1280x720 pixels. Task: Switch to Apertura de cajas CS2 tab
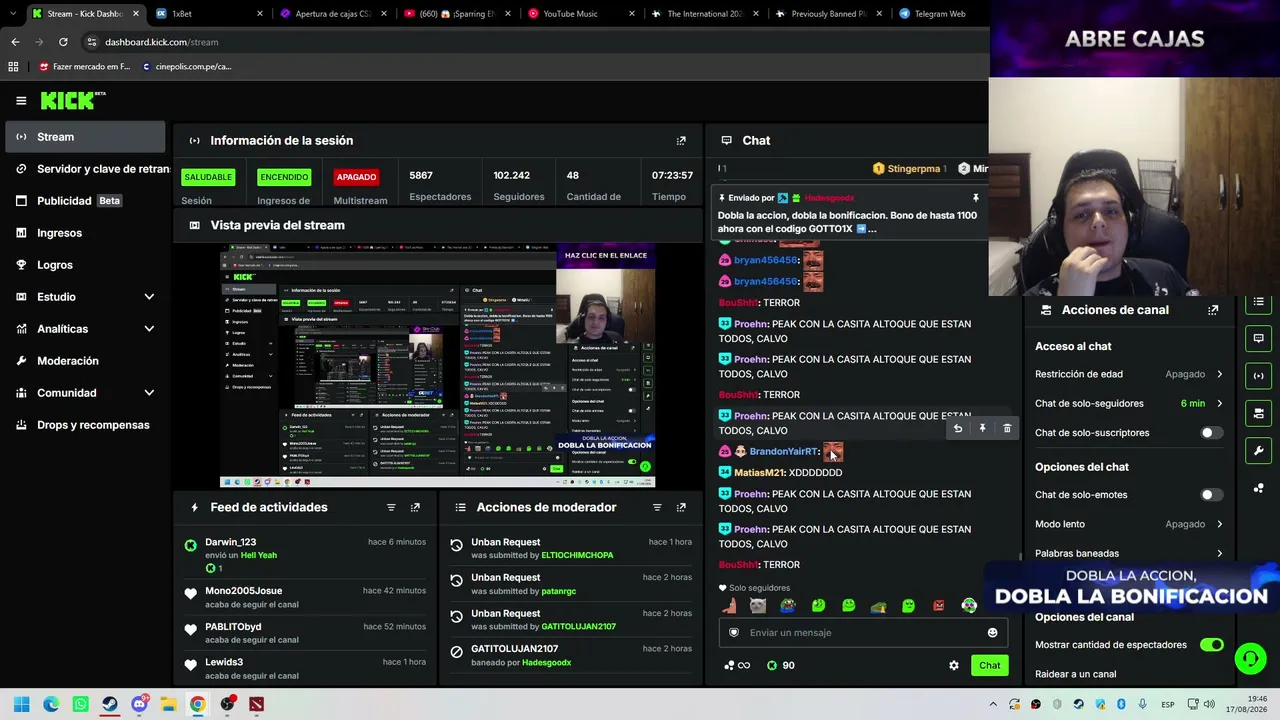pos(331,14)
